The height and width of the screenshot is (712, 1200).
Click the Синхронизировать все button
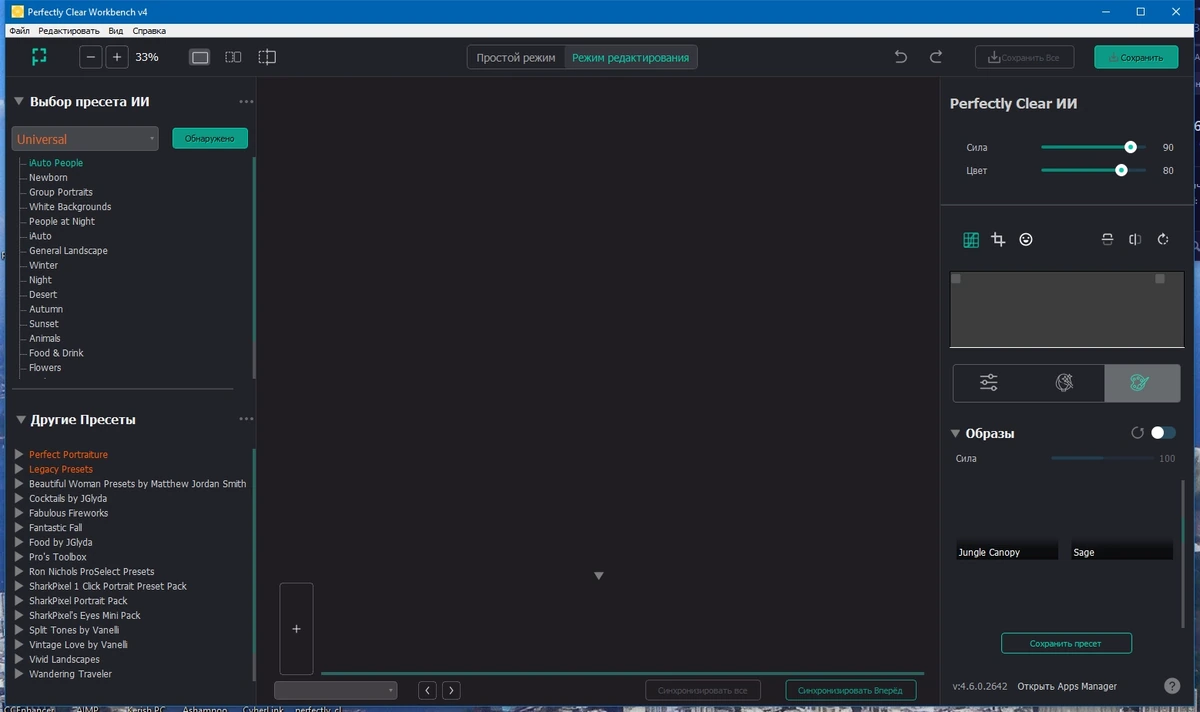pos(704,690)
